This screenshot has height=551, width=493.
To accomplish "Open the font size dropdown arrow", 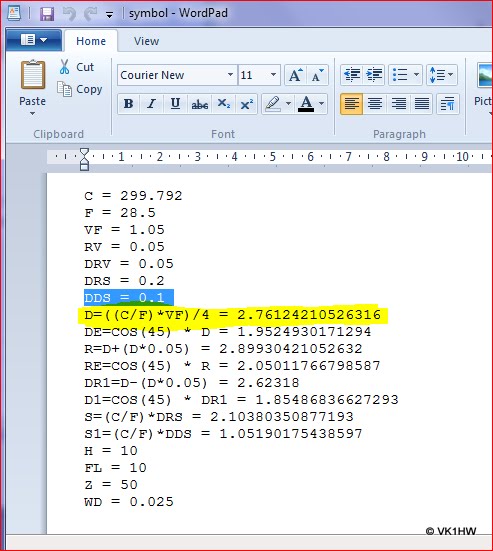I will click(273, 75).
